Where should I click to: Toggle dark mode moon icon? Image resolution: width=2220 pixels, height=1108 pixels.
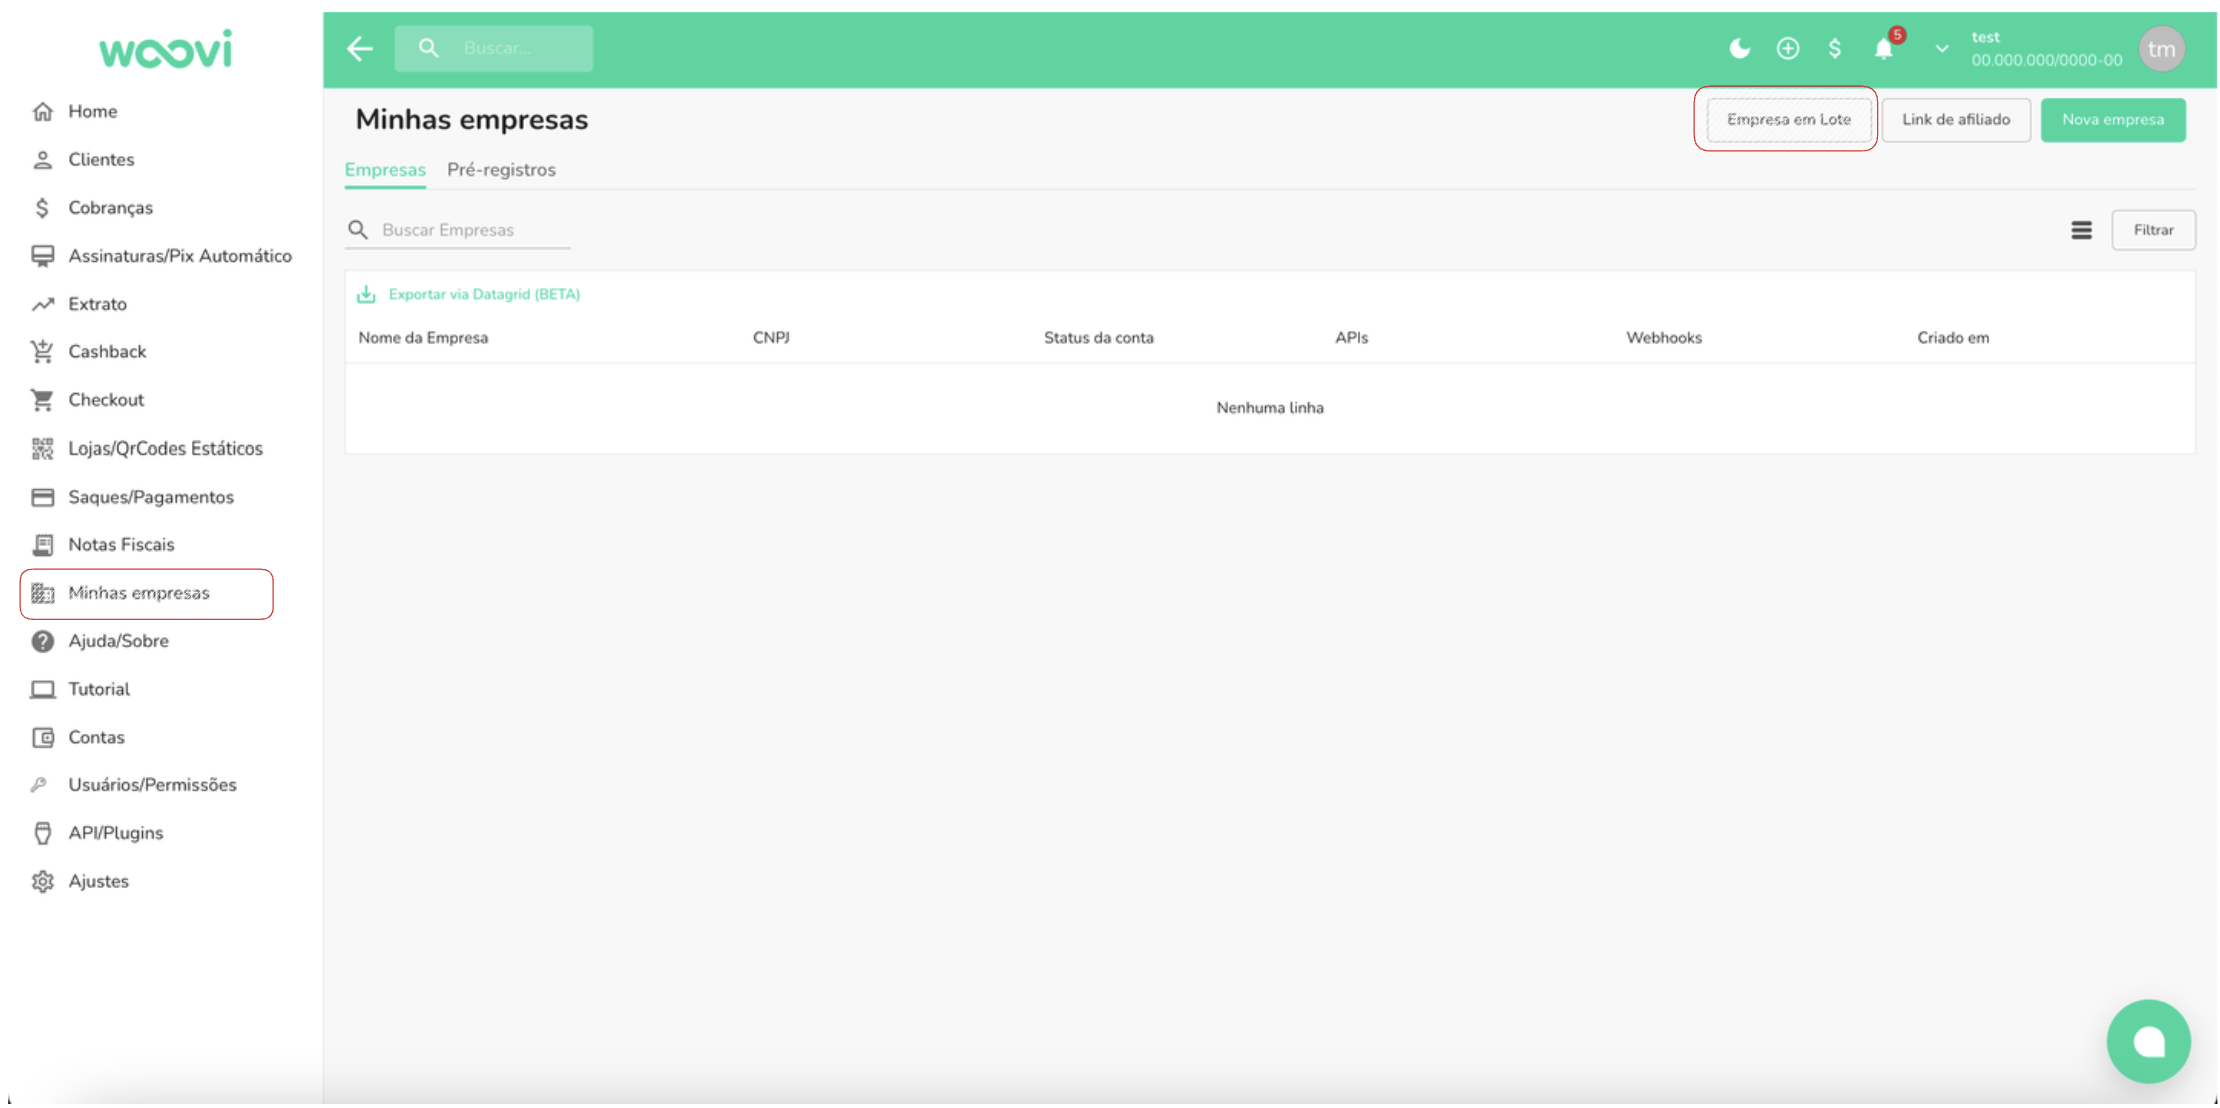[1739, 48]
